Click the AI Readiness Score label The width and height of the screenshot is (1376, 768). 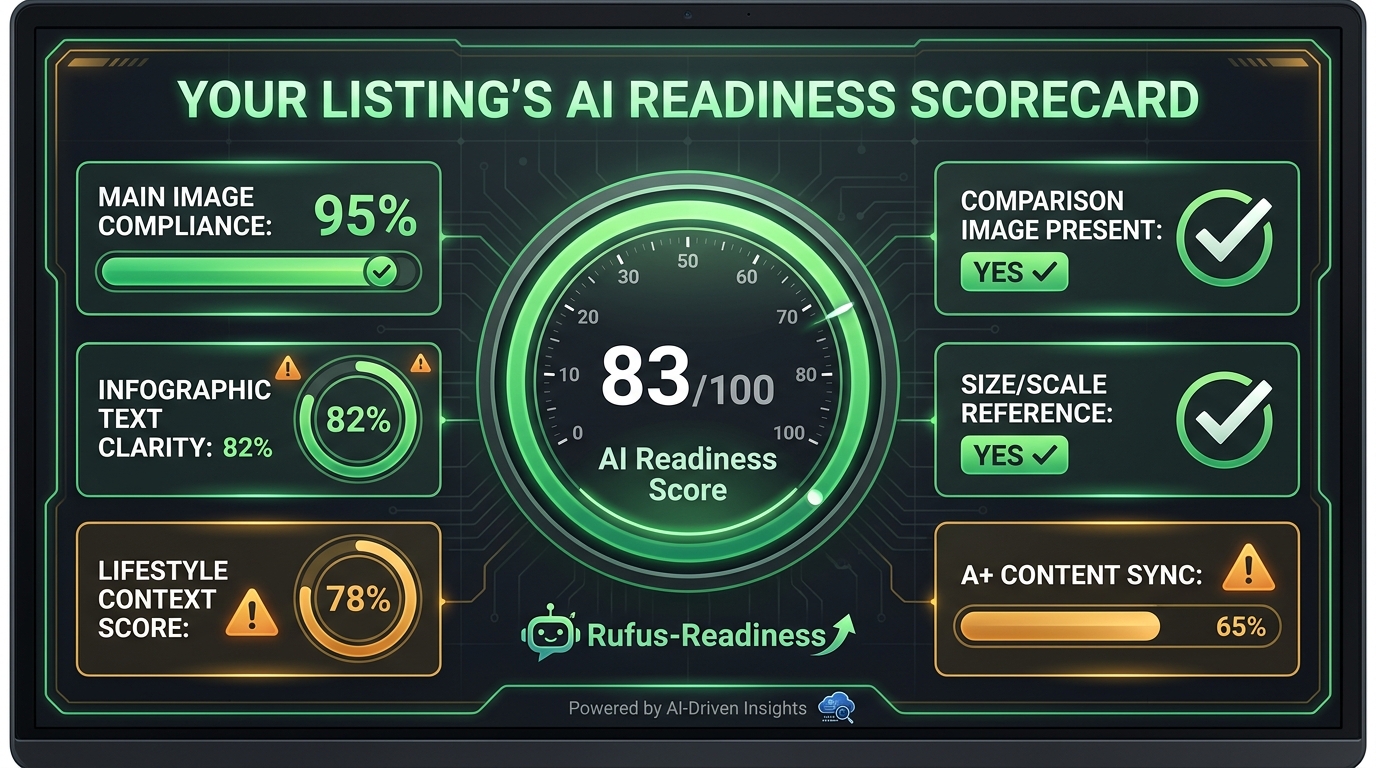(x=687, y=474)
